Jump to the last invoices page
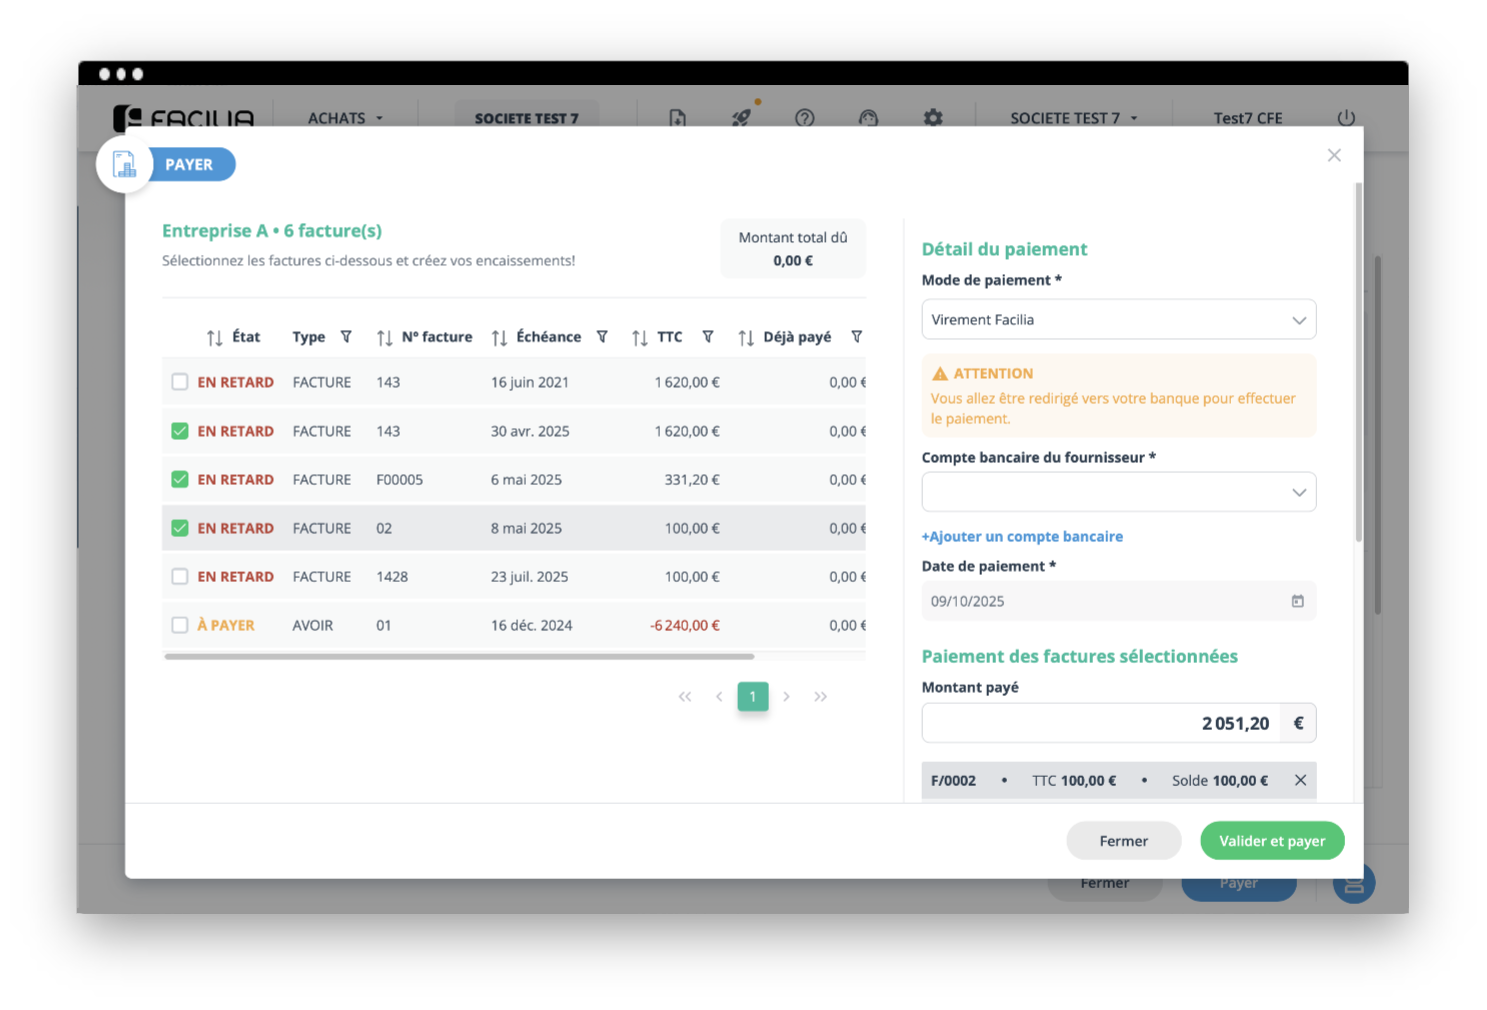The width and height of the screenshot is (1487, 1010). point(821,696)
